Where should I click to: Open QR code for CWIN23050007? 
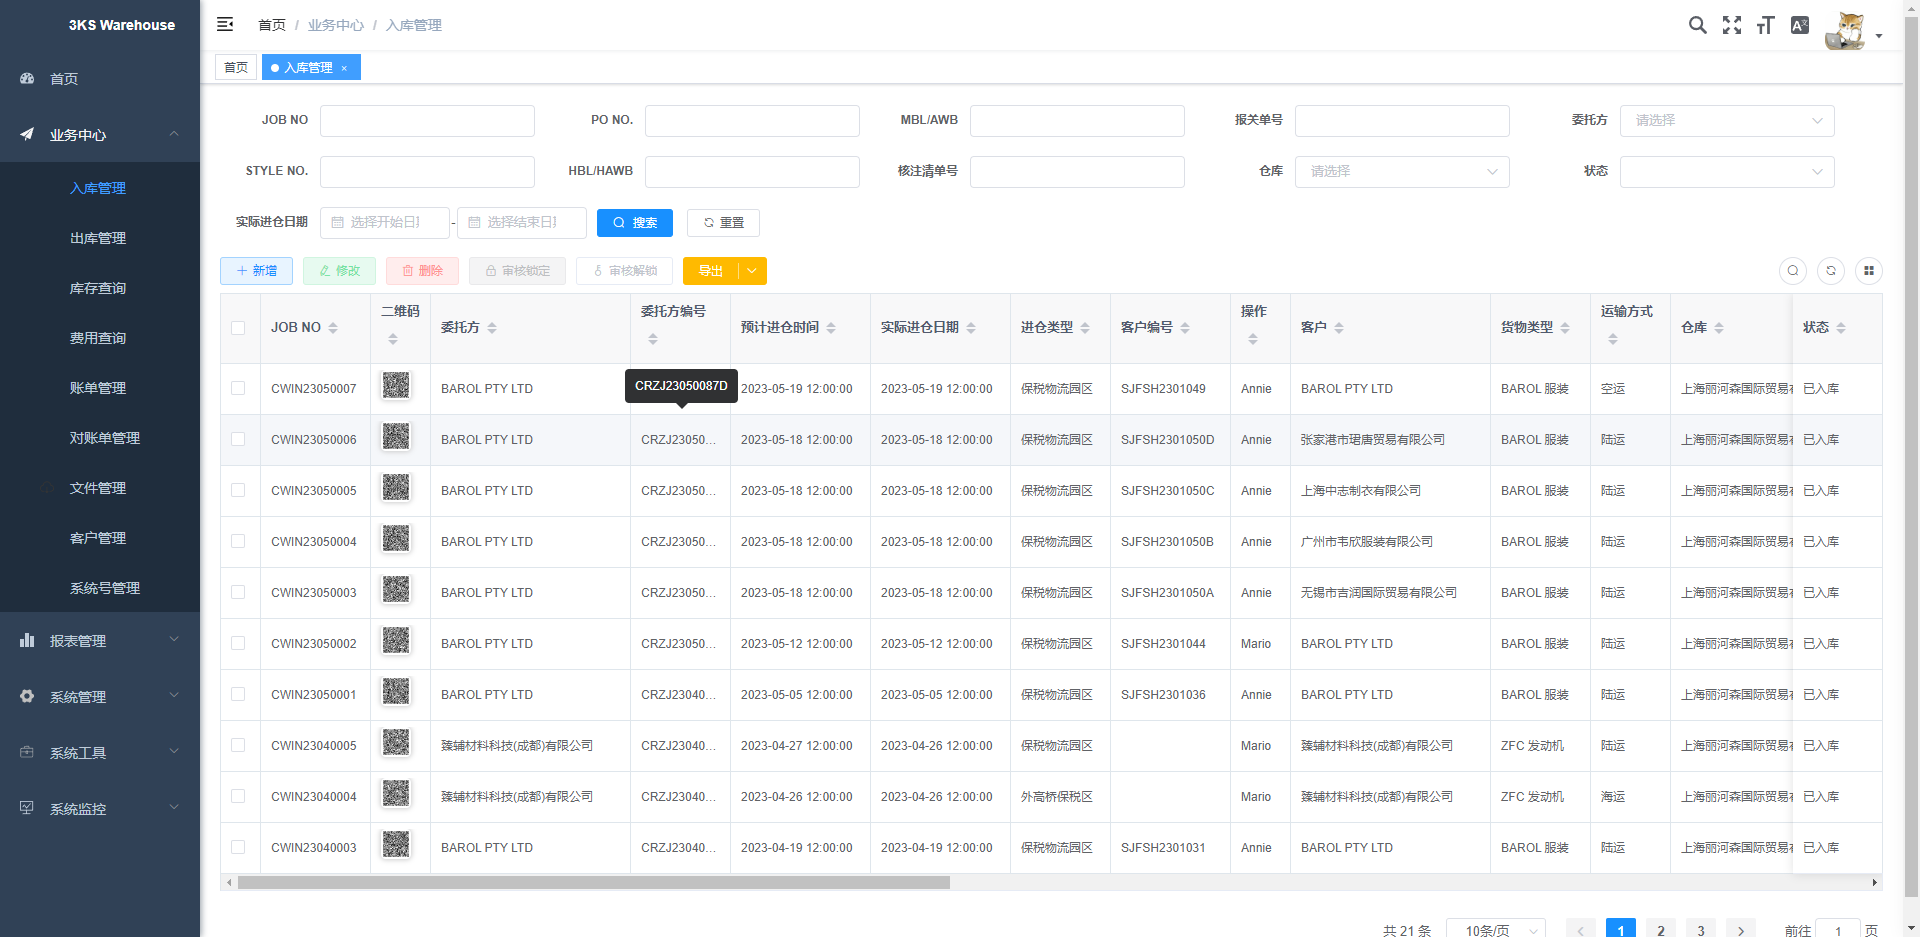(x=396, y=385)
